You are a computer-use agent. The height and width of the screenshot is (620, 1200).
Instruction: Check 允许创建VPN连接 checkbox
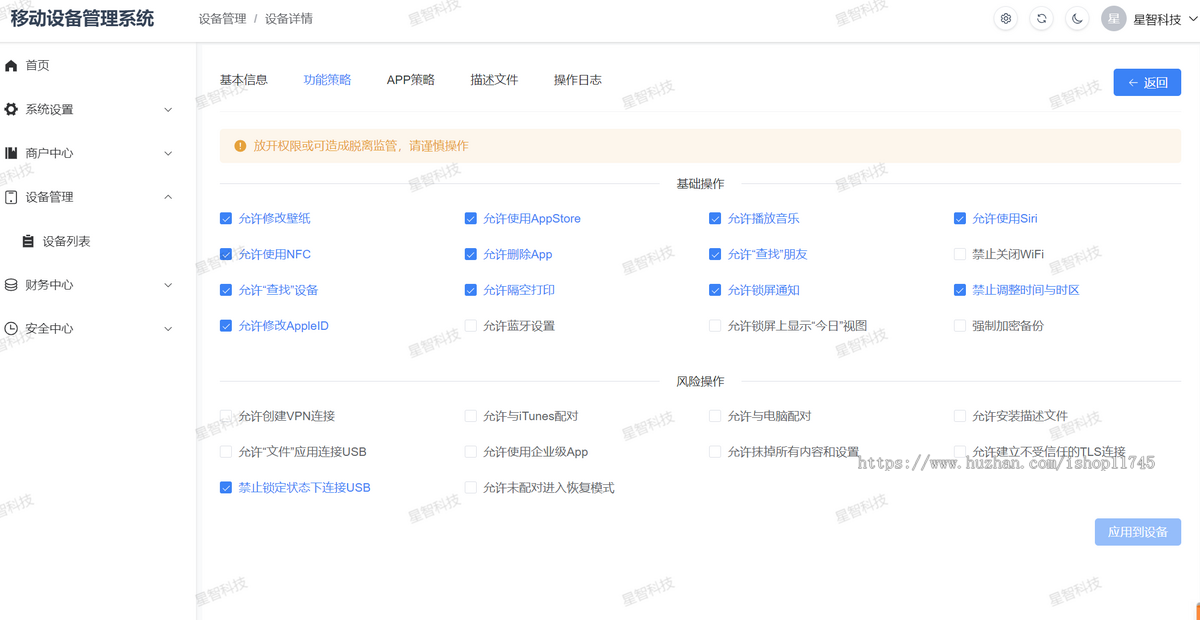point(226,416)
